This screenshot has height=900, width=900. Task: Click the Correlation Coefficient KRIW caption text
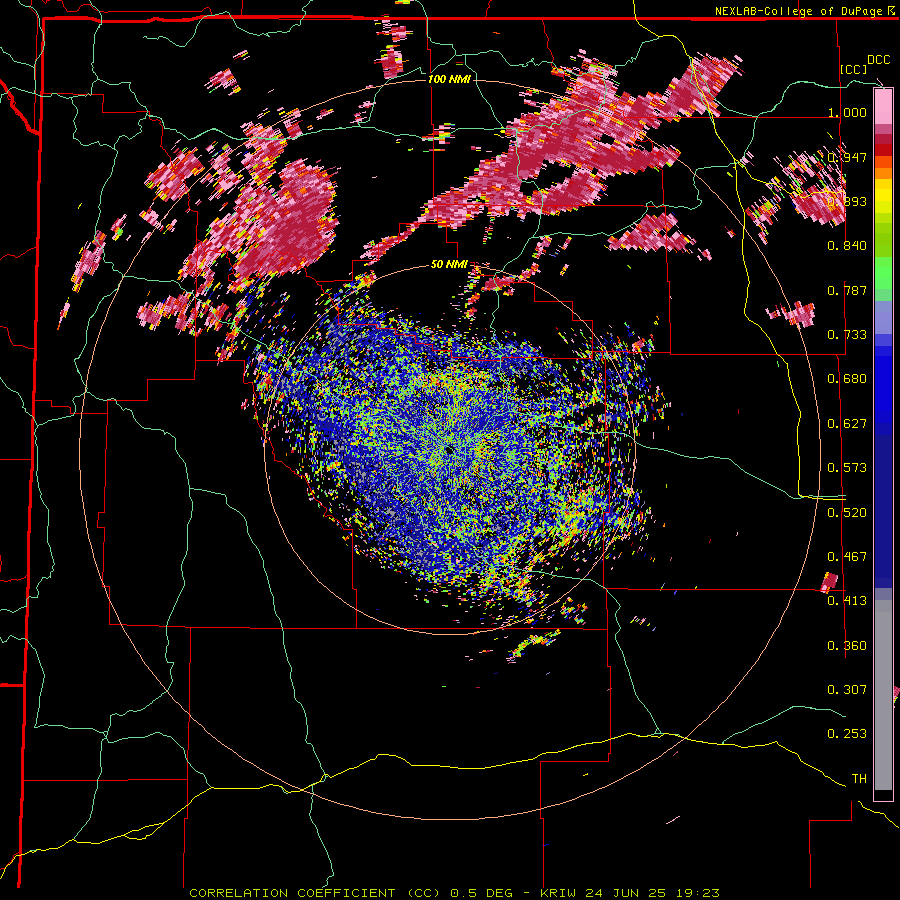tap(454, 893)
